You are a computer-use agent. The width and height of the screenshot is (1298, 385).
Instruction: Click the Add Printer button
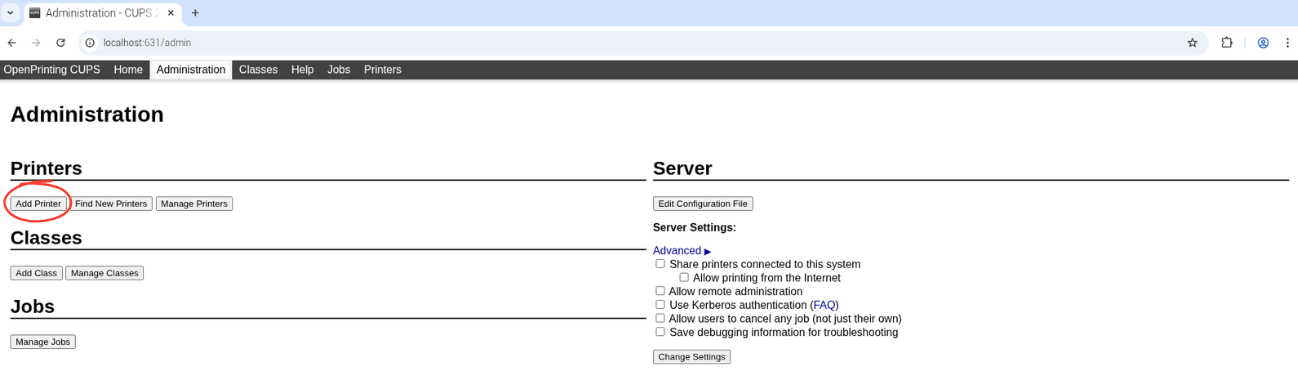(x=39, y=204)
